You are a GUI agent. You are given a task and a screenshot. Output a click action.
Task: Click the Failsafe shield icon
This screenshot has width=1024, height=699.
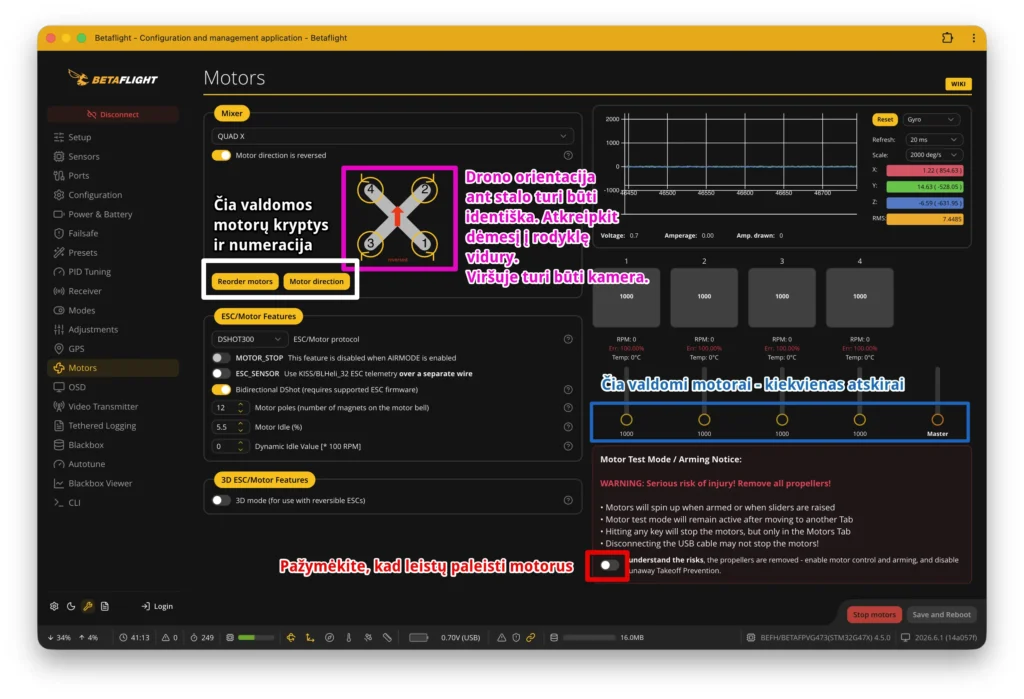point(59,233)
